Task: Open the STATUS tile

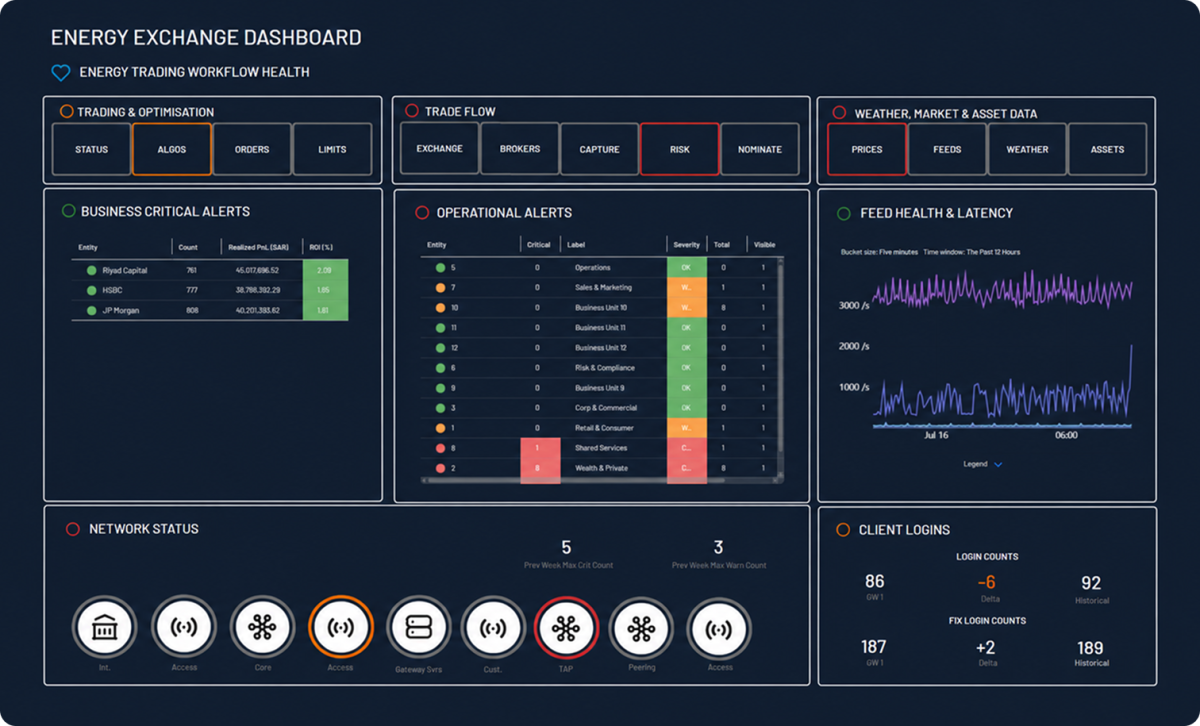Action: [91, 149]
